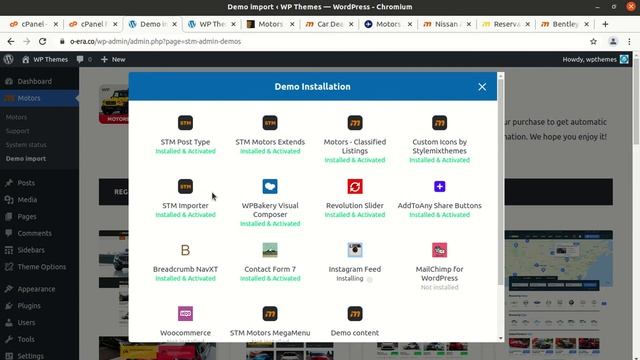The image size is (640, 360).
Task: Open the Chromium three-dot menu
Action: (x=629, y=41)
